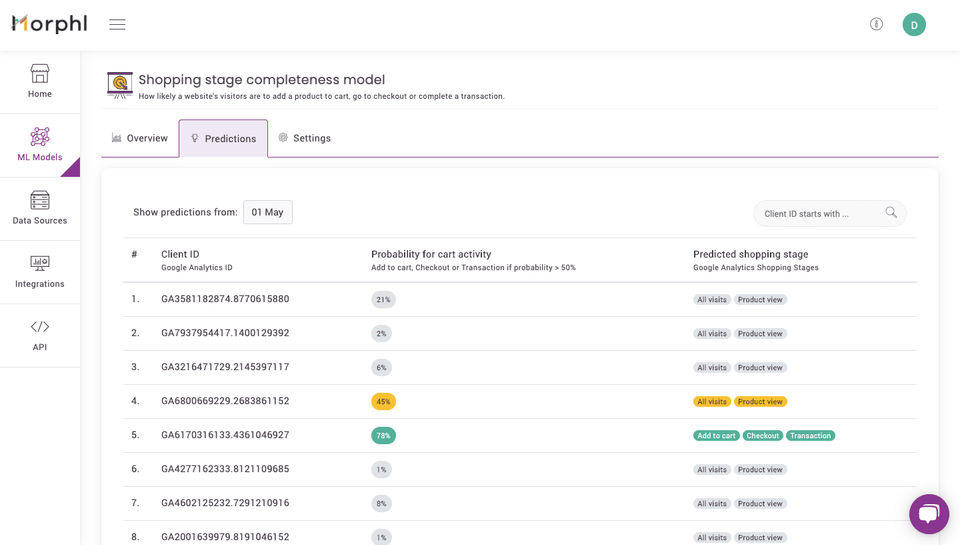The image size is (960, 545).
Task: Click the 78% probability badge
Action: click(383, 436)
